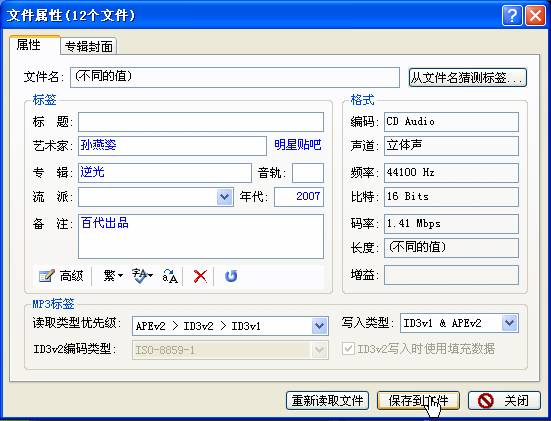Click the 频率 value 44100 Hz
The height and width of the screenshot is (421, 551).
[x=451, y=173]
